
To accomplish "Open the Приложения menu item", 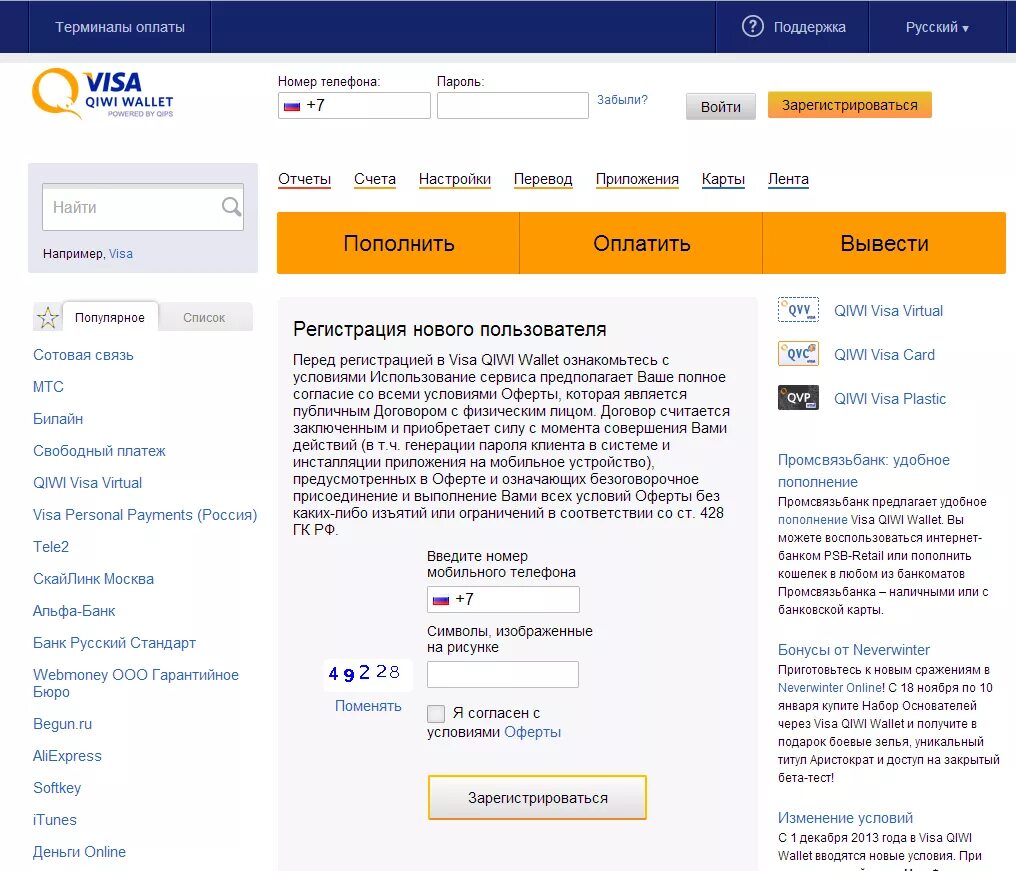I will pyautogui.click(x=637, y=179).
